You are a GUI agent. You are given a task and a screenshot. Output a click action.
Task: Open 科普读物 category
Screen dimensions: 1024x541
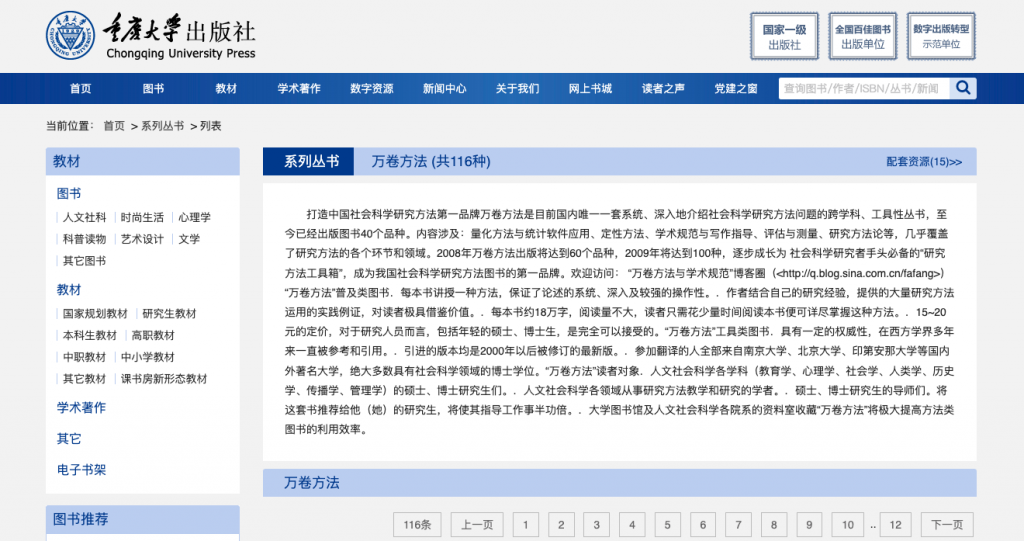84,238
